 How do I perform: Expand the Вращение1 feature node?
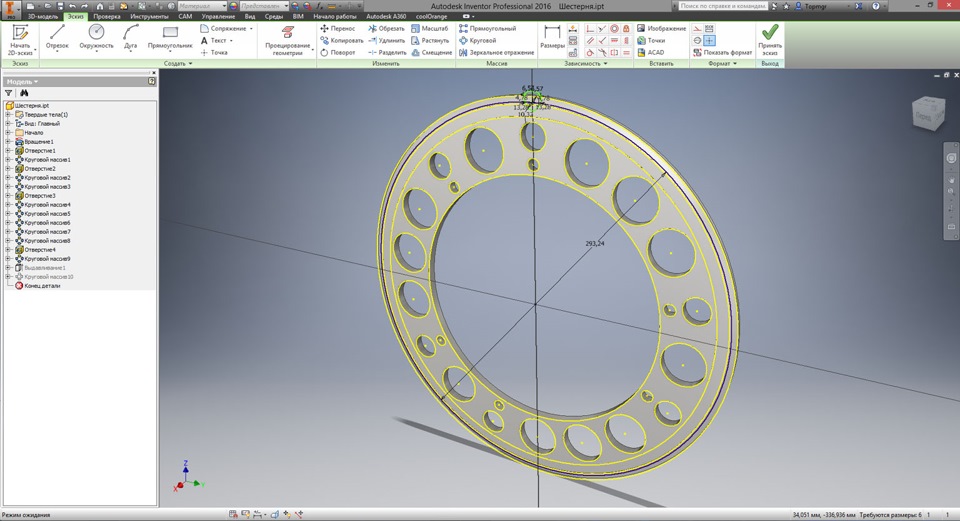point(8,142)
